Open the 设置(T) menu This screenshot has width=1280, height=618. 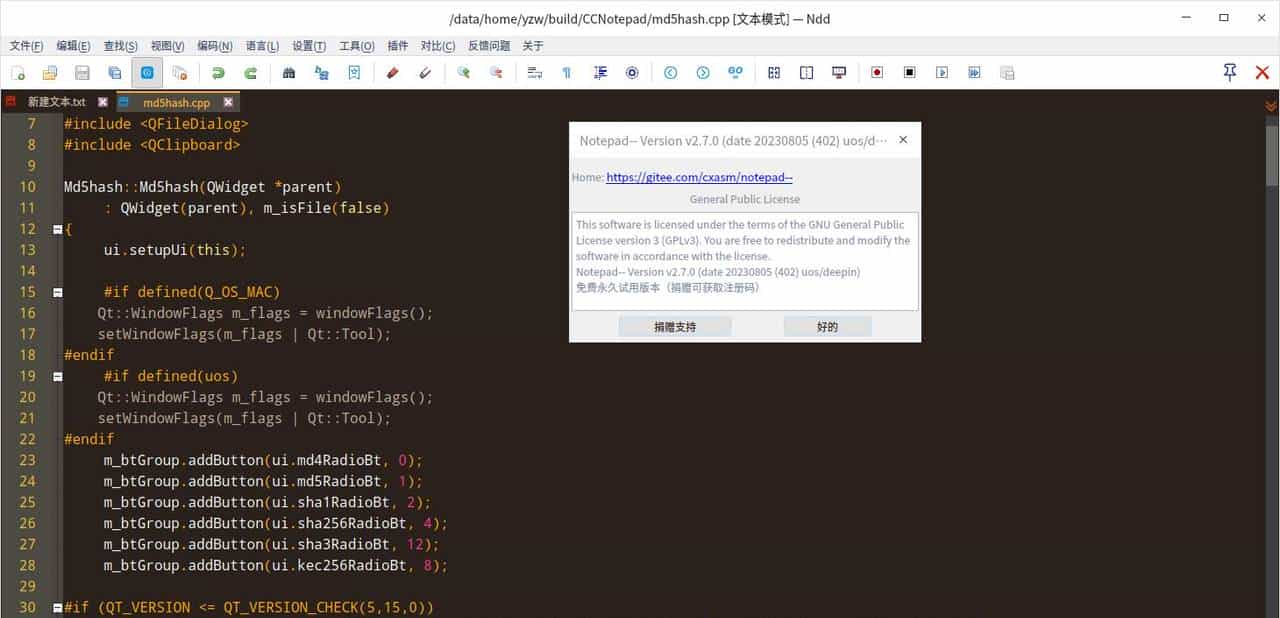point(307,45)
